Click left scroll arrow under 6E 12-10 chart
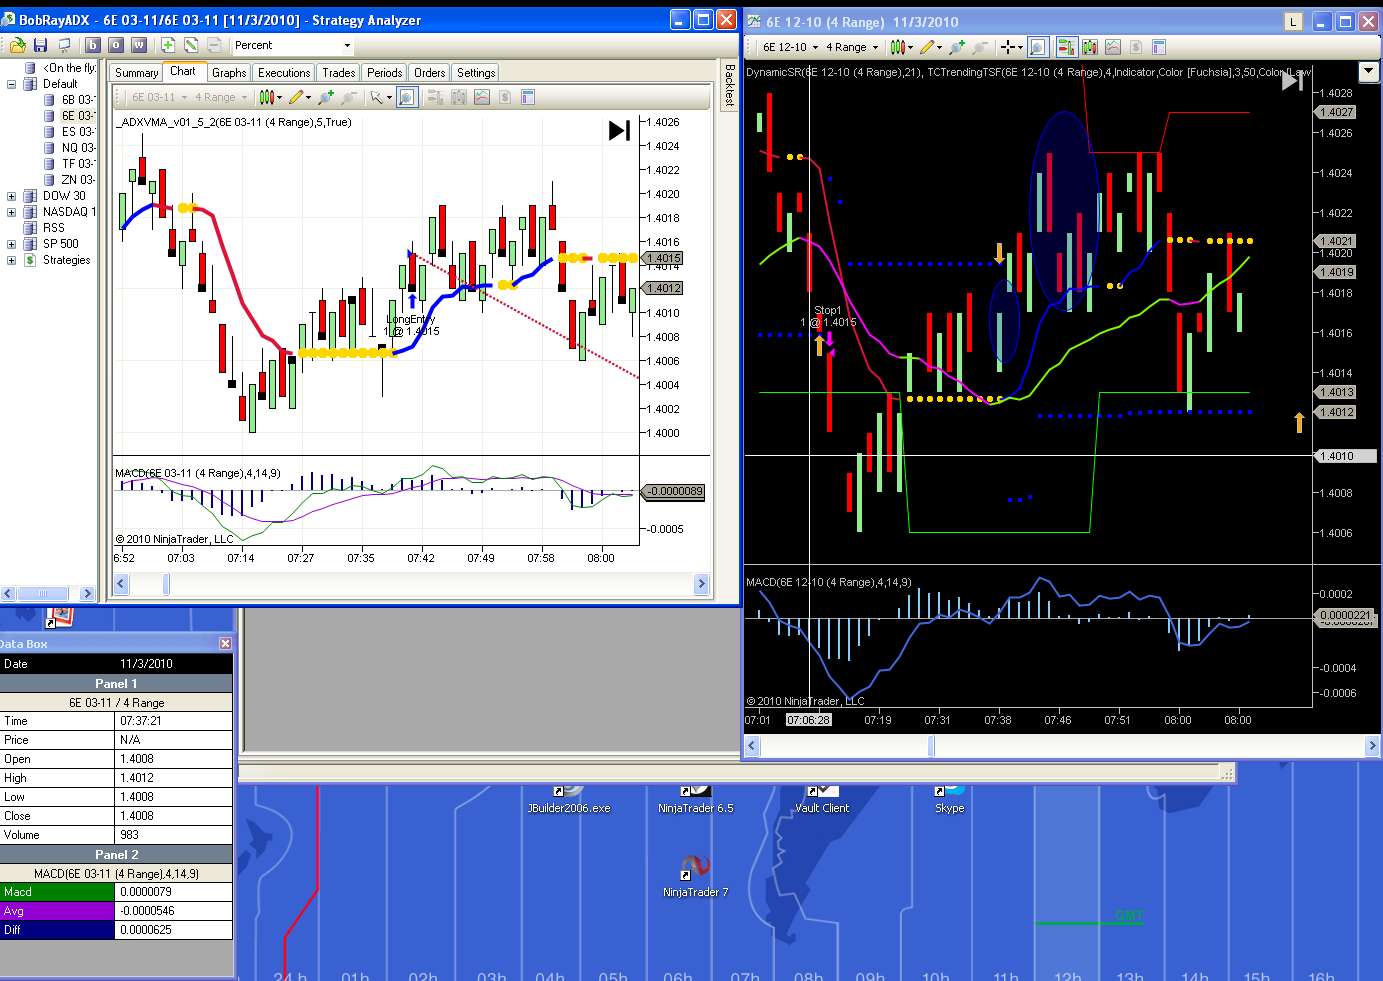This screenshot has height=981, width=1383. pyautogui.click(x=752, y=746)
